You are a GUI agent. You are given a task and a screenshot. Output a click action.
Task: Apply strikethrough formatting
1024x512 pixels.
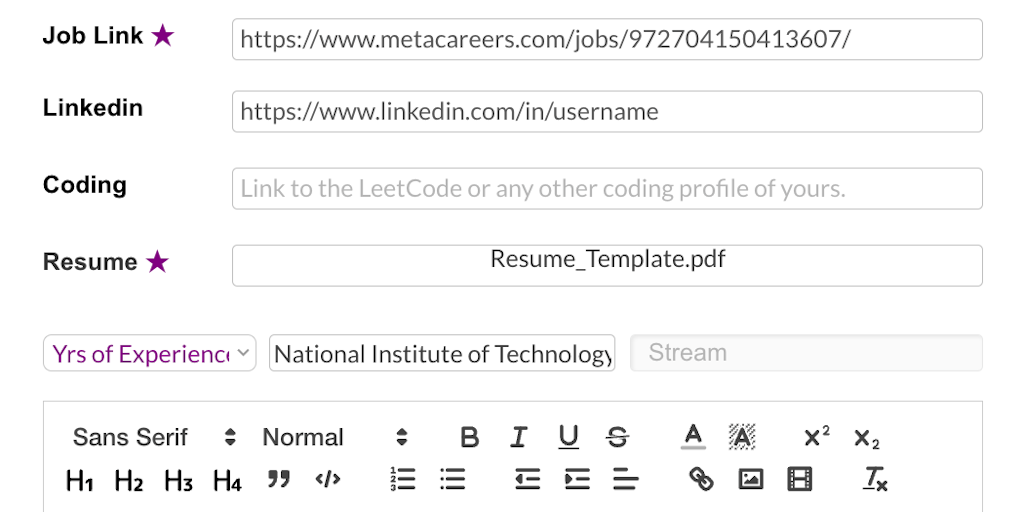coord(618,437)
